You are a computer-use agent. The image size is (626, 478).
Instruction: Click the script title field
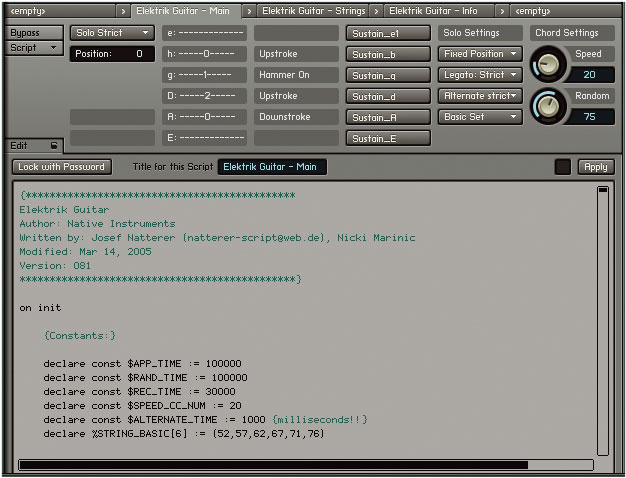(x=272, y=167)
